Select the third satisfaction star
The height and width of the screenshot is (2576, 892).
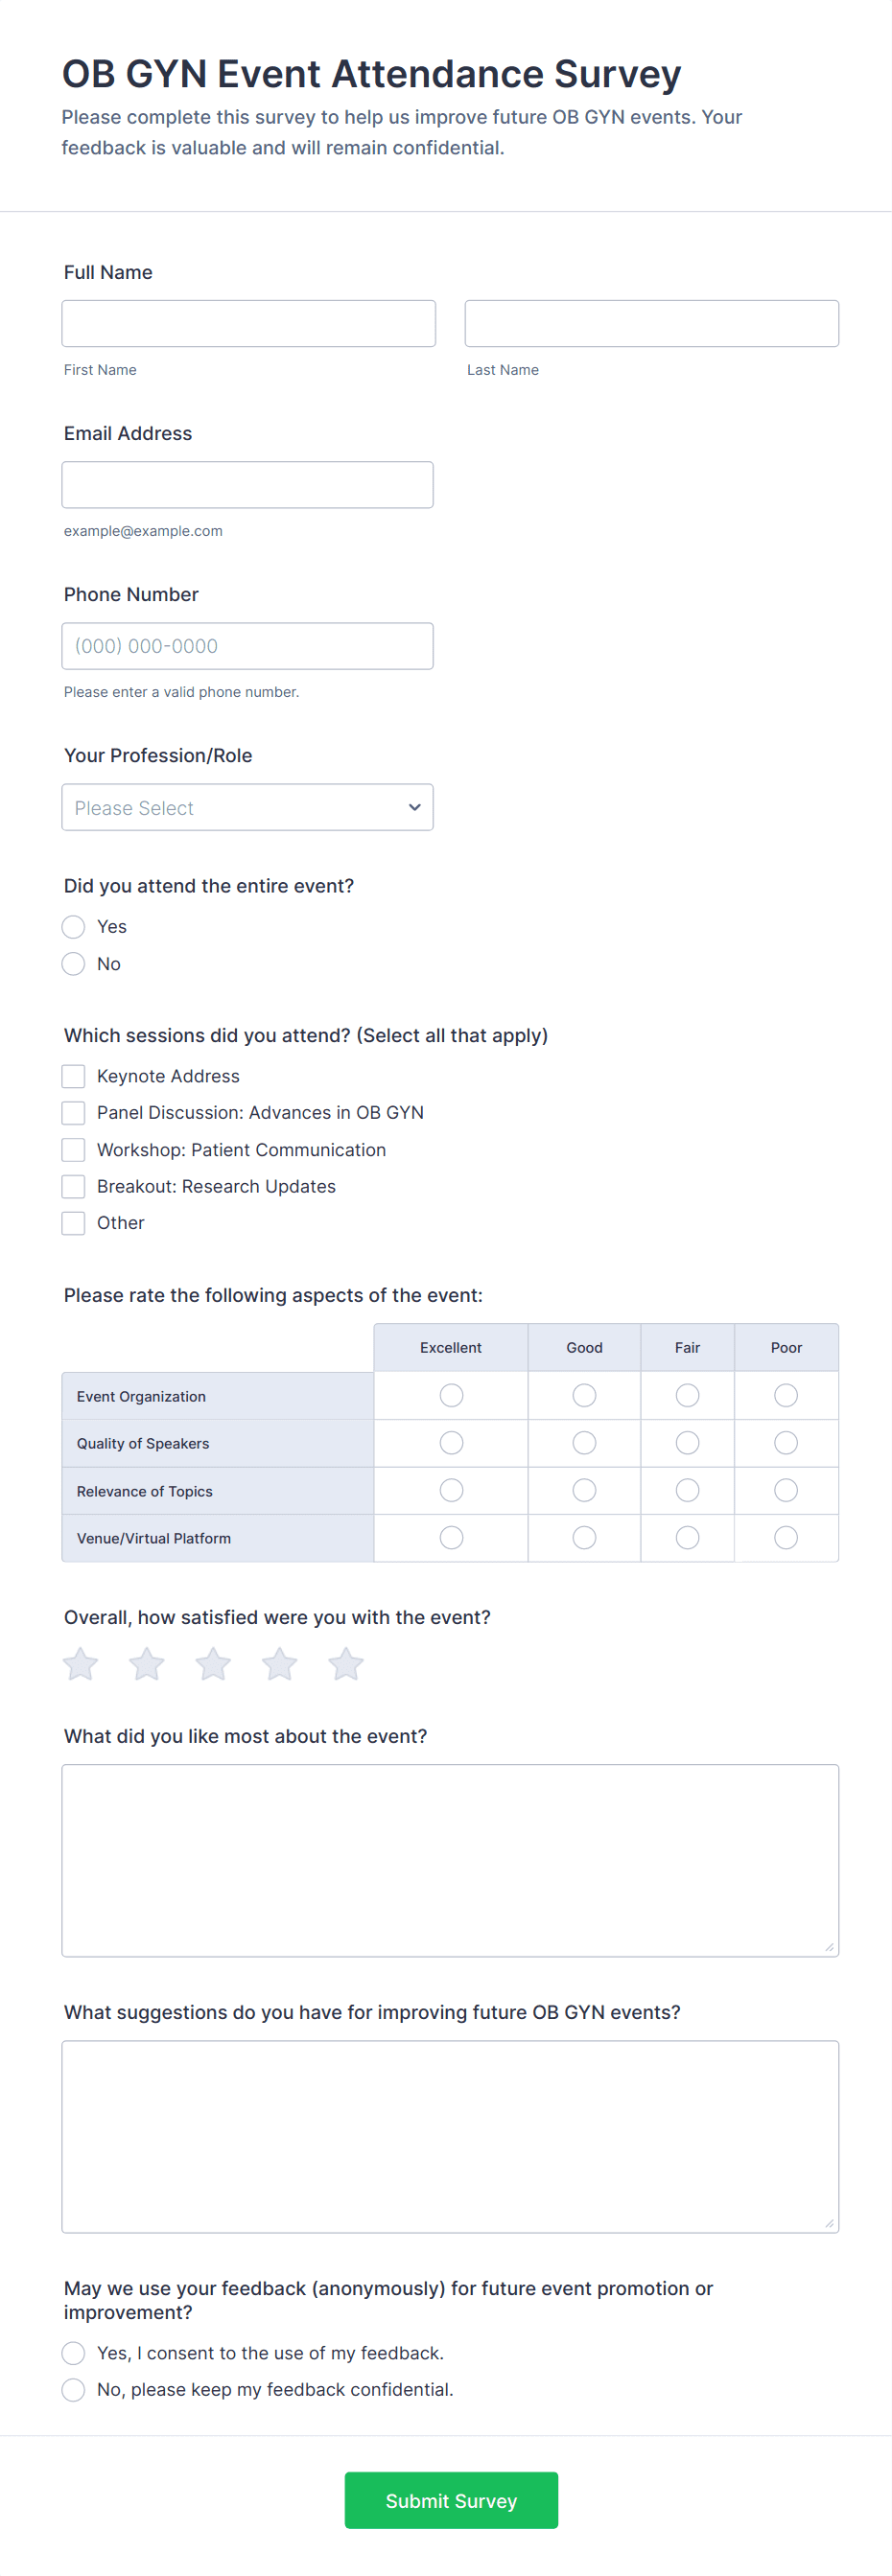[213, 1664]
